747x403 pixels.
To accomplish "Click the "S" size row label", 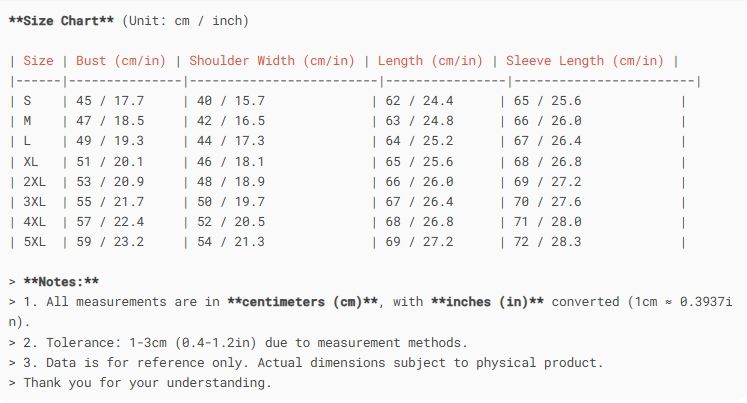I will click(x=28, y=101).
